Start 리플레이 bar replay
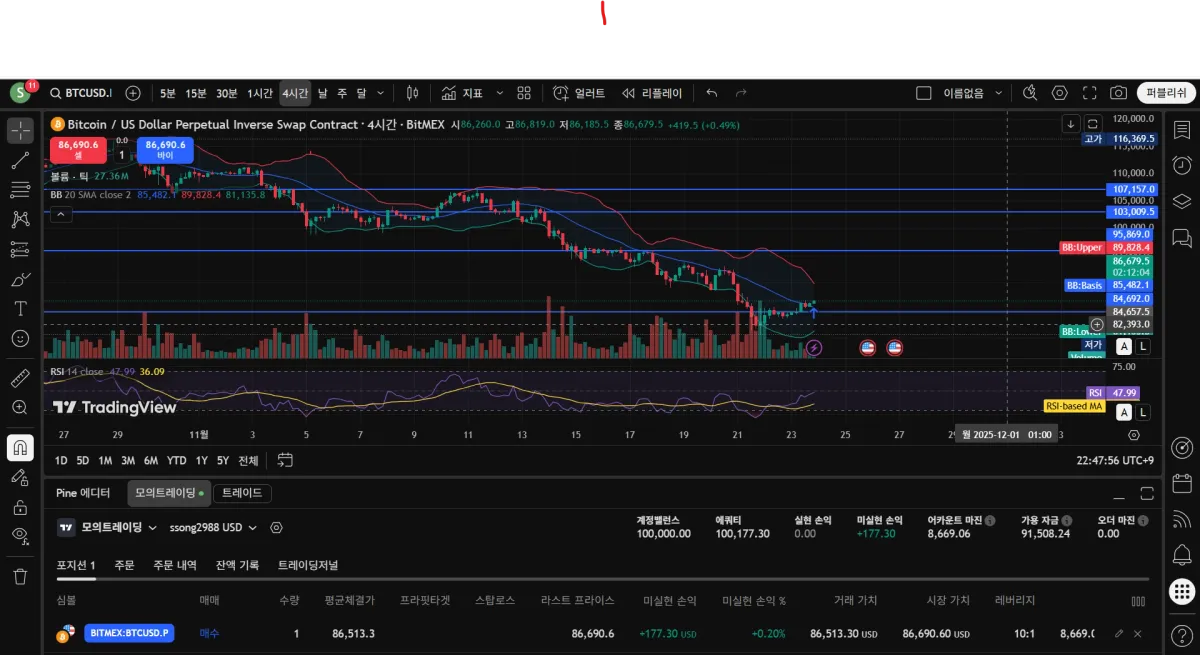 [x=652, y=93]
